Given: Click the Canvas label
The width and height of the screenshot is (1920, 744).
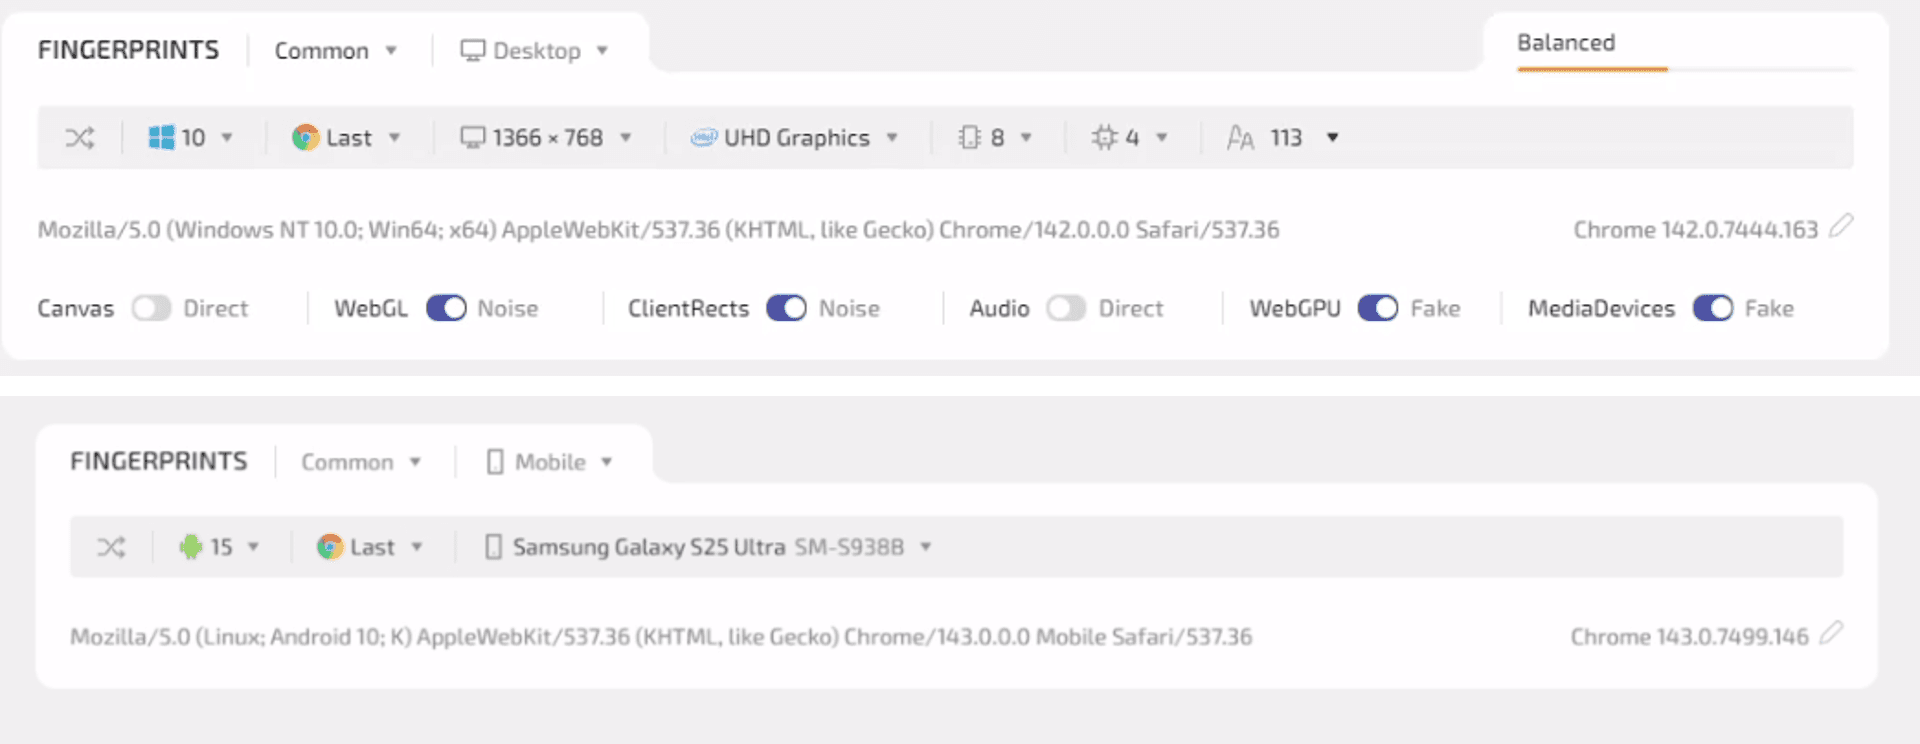Looking at the screenshot, I should [76, 308].
